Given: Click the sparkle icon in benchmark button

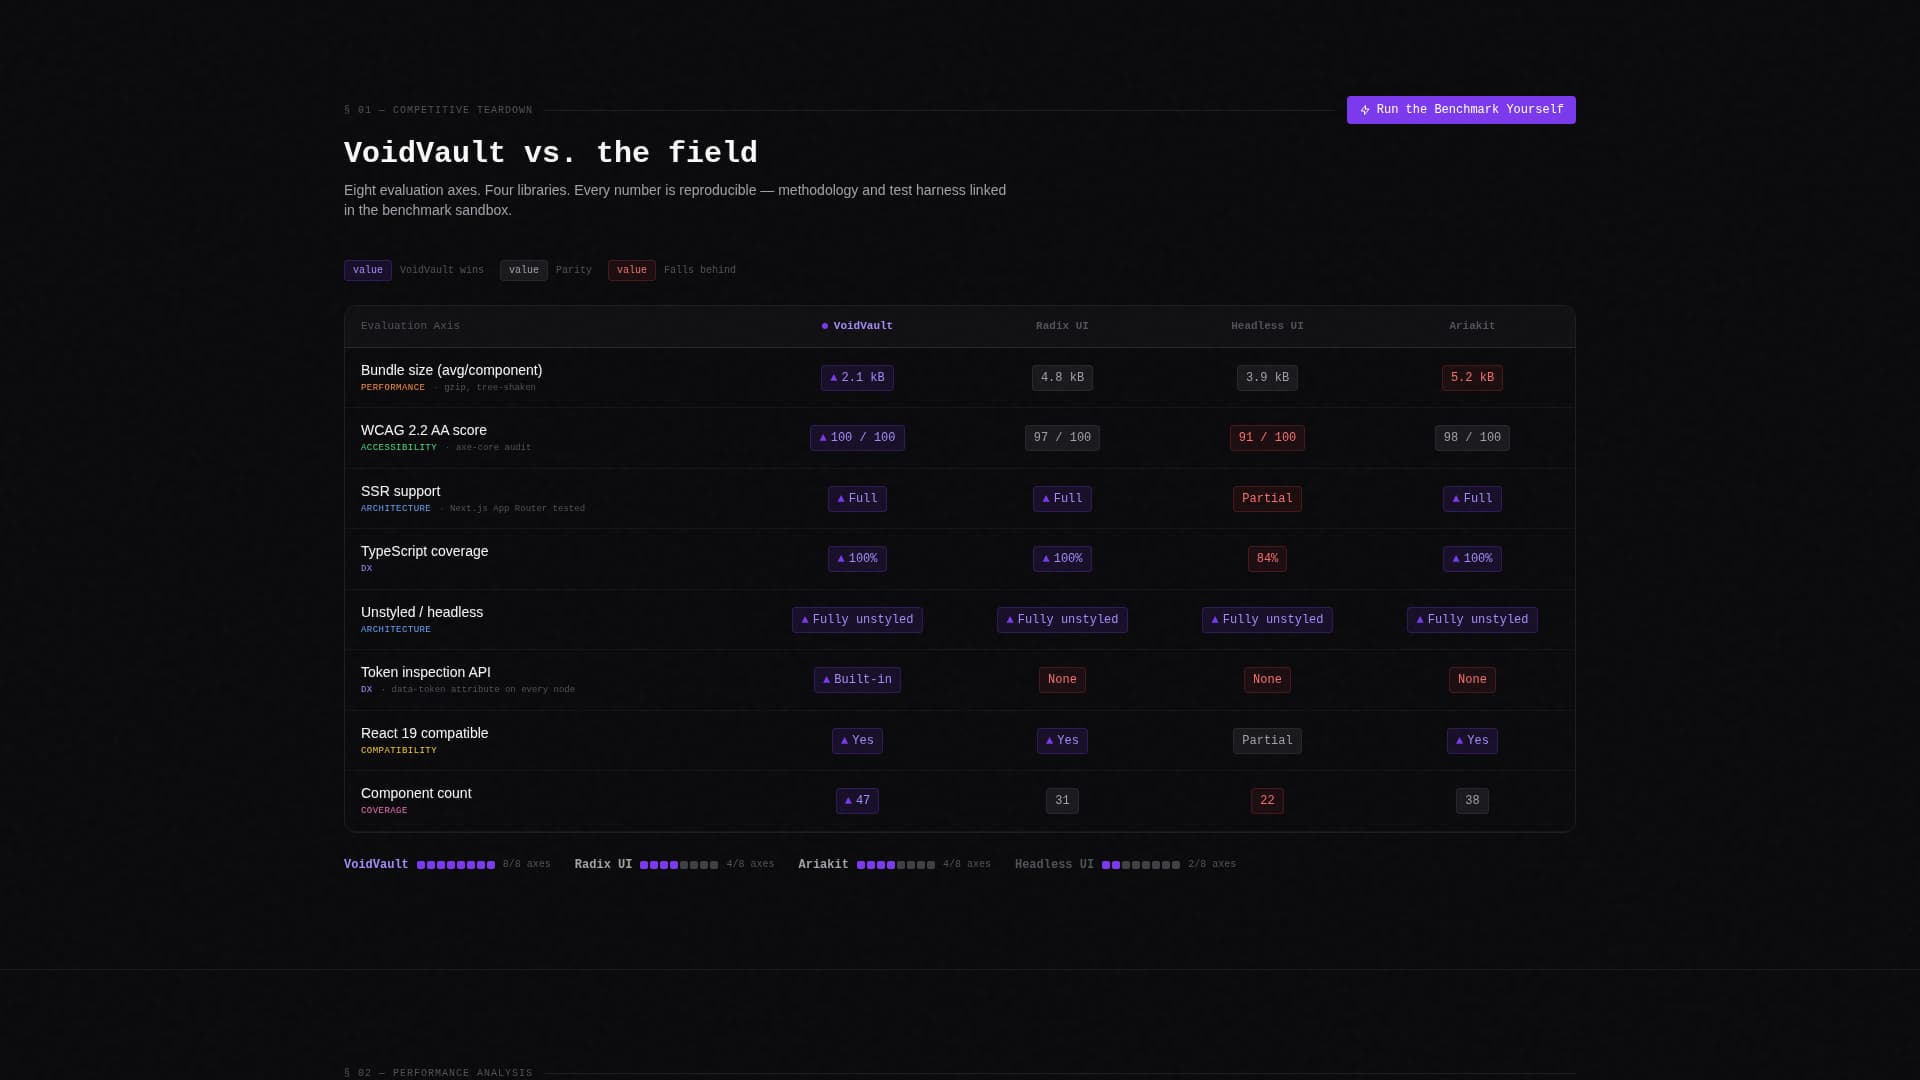Looking at the screenshot, I should [1365, 110].
